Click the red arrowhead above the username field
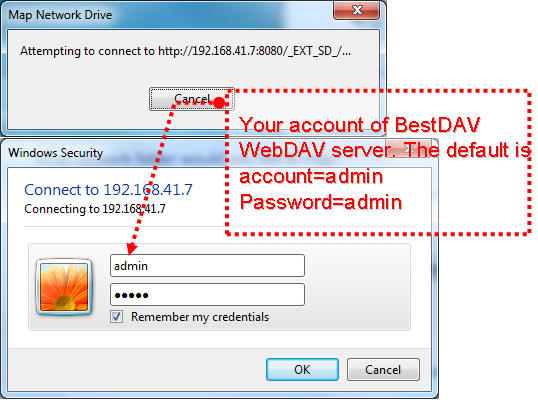The width and height of the screenshot is (538, 400). (x=131, y=249)
